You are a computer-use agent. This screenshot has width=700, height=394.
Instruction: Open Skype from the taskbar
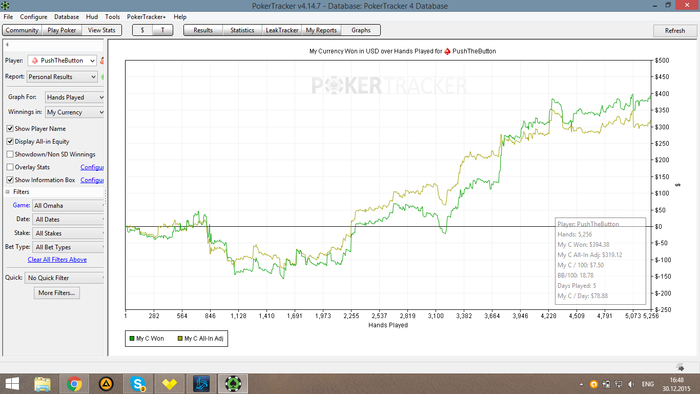point(138,384)
